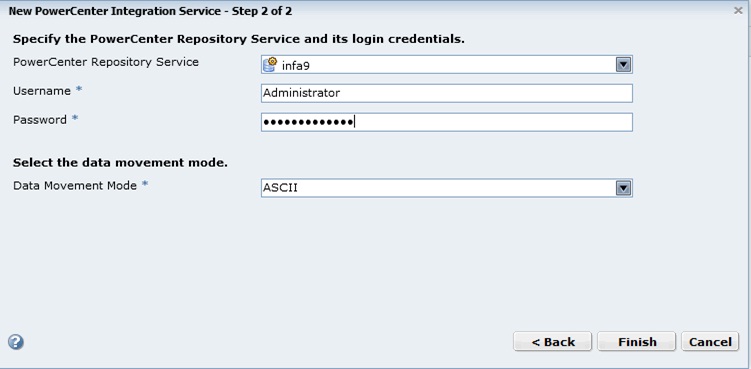
Task: Click the help question mark icon
Action: (16, 342)
